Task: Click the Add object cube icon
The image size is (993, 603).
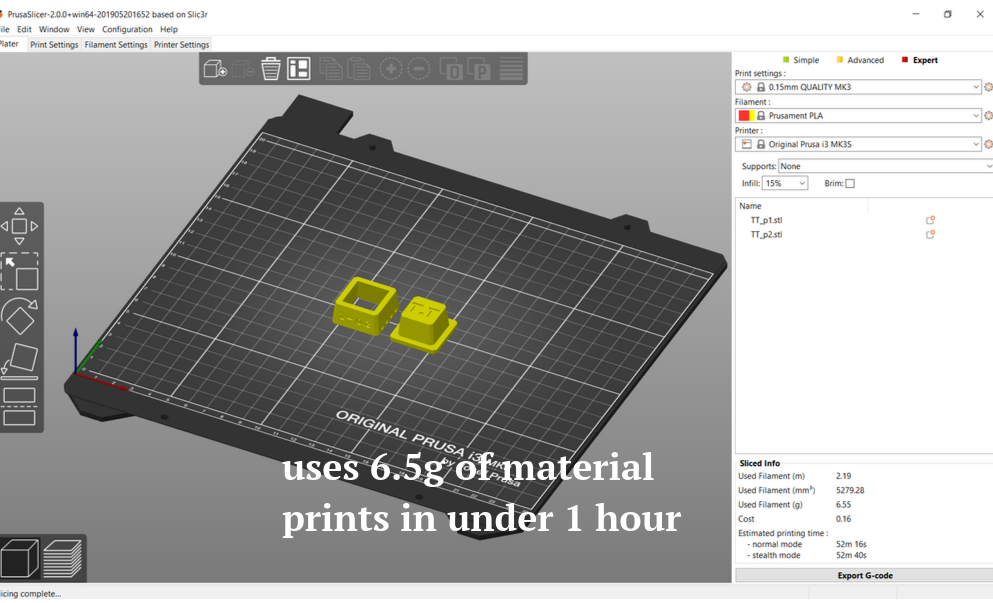Action: pyautogui.click(x=215, y=68)
